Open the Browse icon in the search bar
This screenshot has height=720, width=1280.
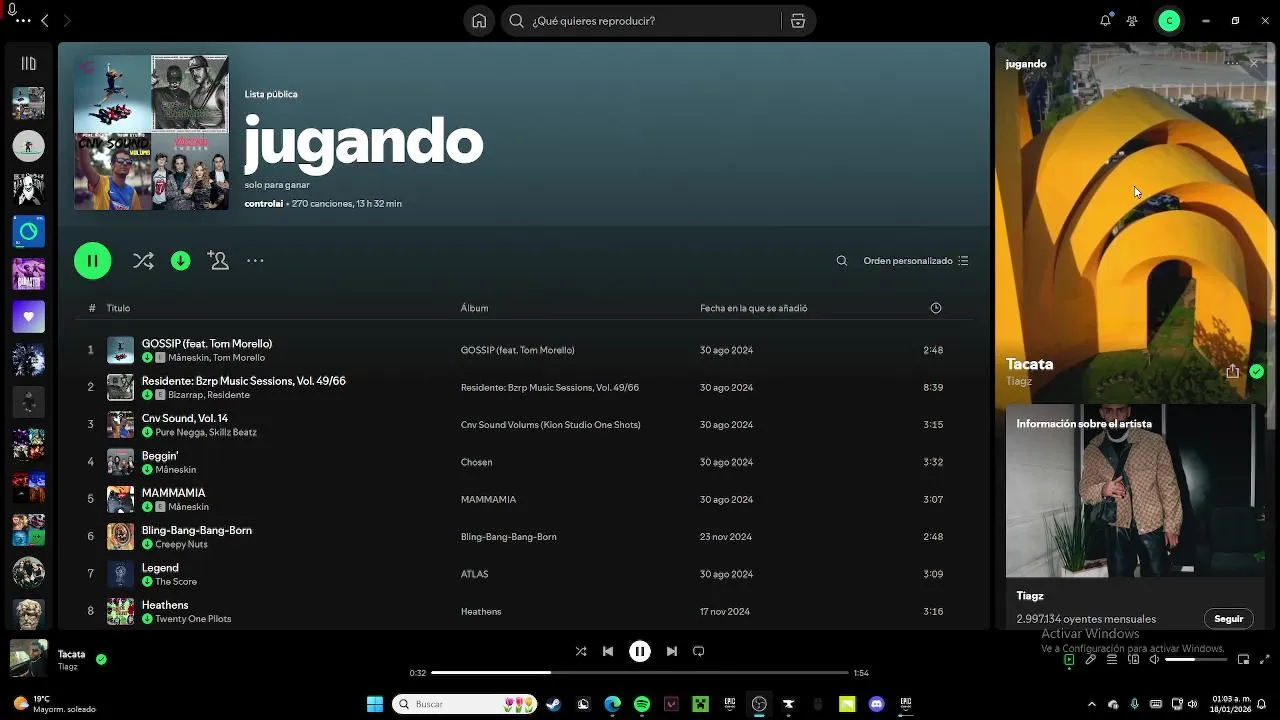[x=797, y=21]
